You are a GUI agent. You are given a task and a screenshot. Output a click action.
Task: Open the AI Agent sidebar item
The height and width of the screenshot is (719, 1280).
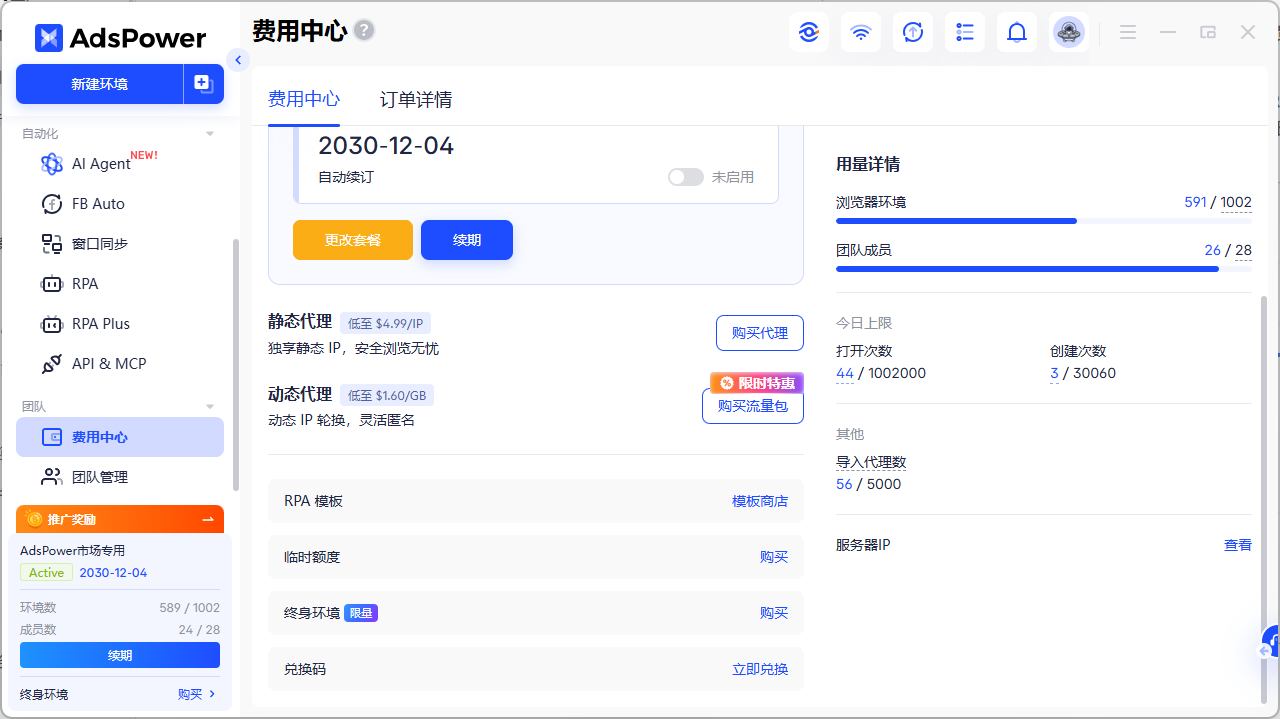[x=120, y=163]
